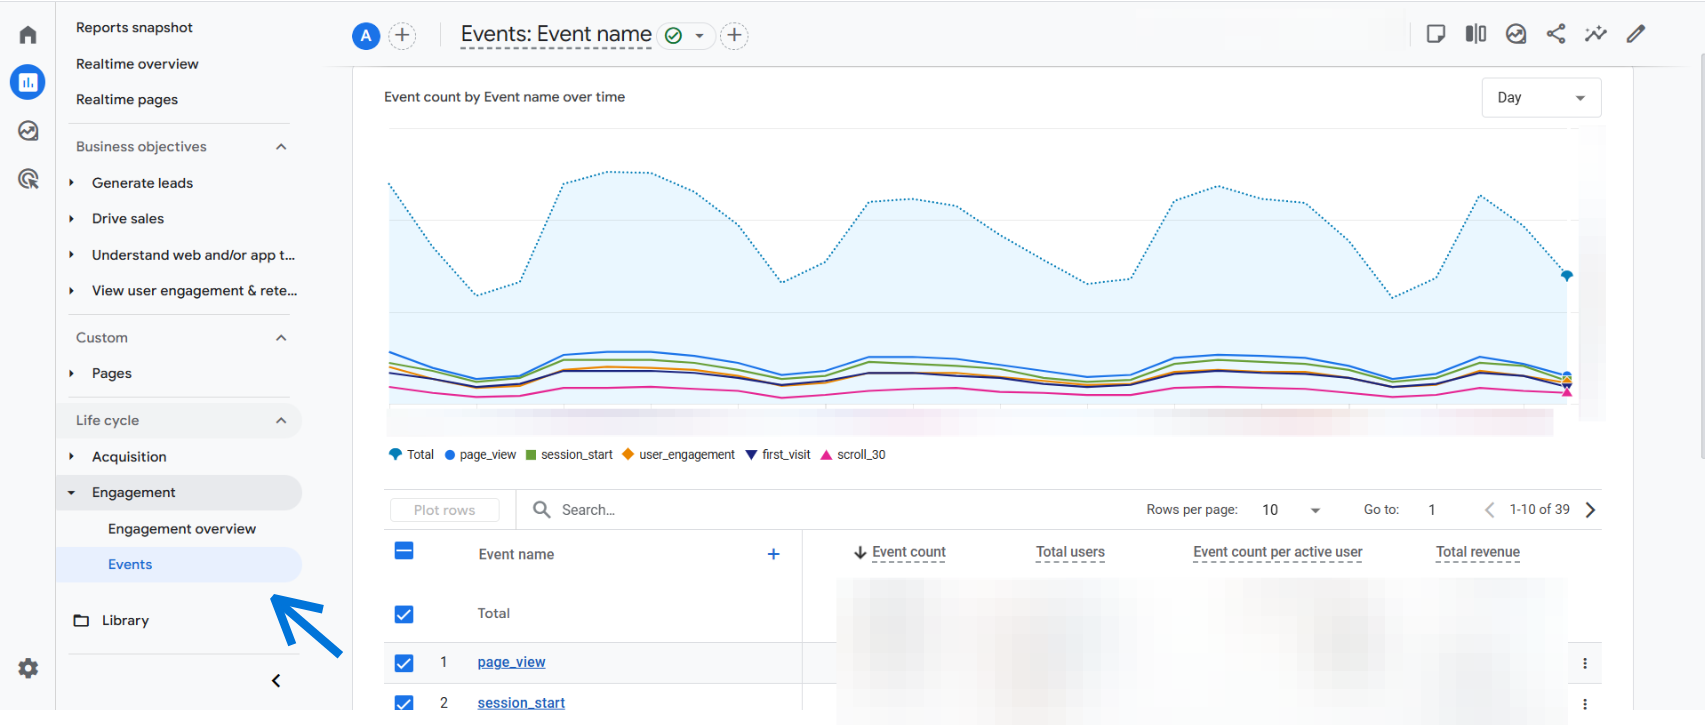The width and height of the screenshot is (1705, 725).
Task: Open the page_view event link
Action: pyautogui.click(x=511, y=662)
